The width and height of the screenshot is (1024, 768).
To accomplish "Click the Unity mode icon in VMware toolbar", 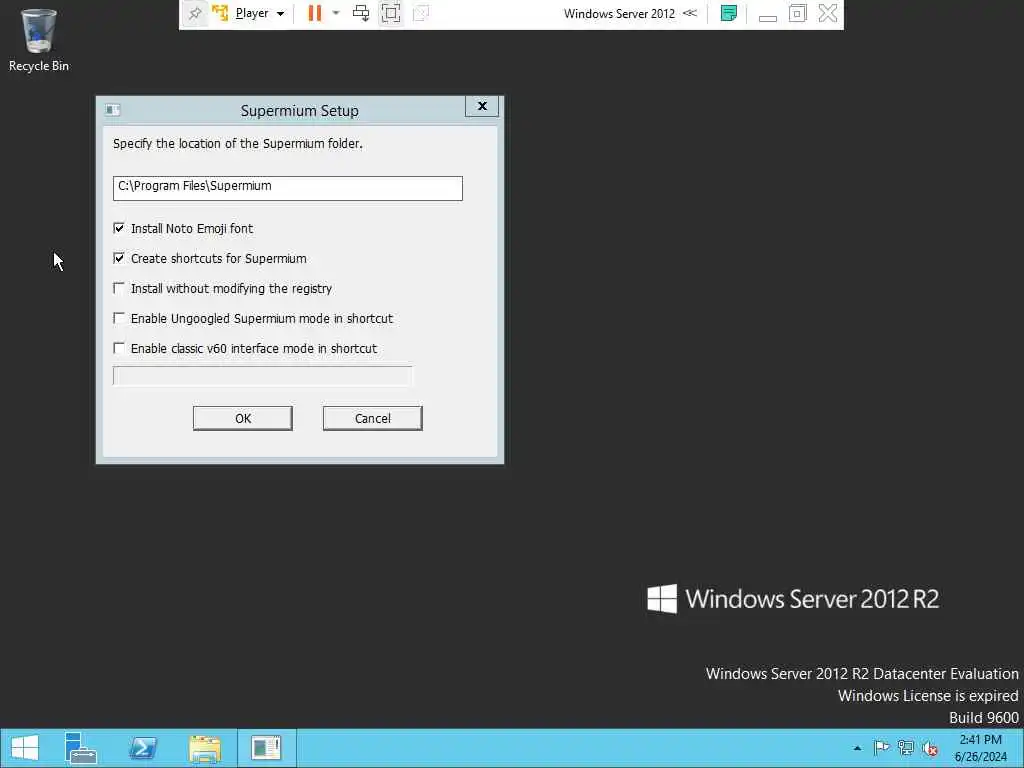I will click(x=421, y=13).
